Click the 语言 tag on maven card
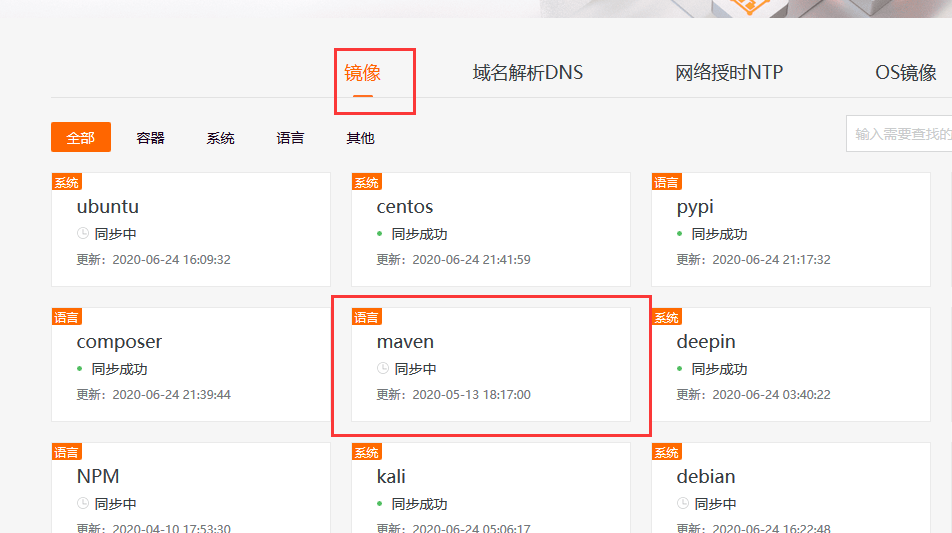Viewport: 952px width, 533px height. (x=366, y=317)
